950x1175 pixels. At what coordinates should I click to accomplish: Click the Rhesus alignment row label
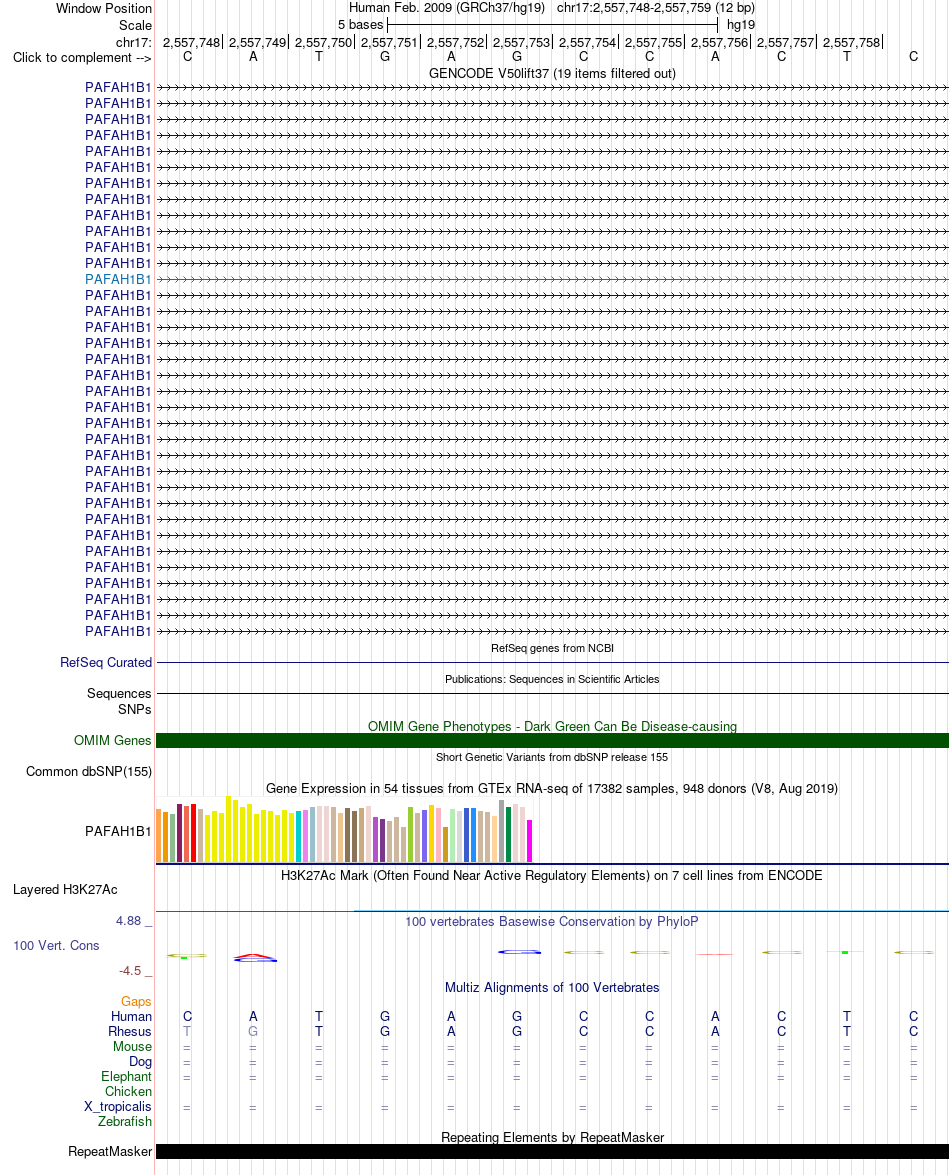pyautogui.click(x=130, y=1032)
